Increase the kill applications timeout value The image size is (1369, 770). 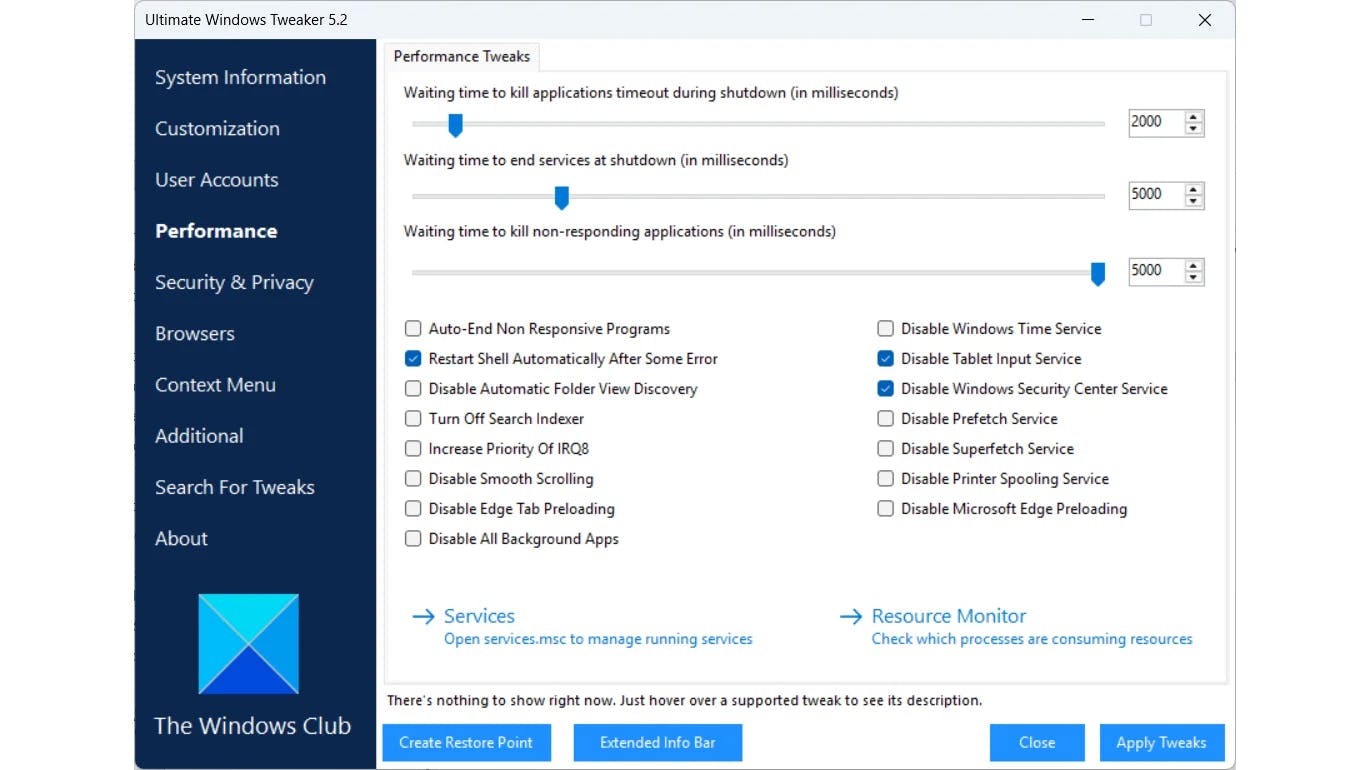coord(1193,116)
